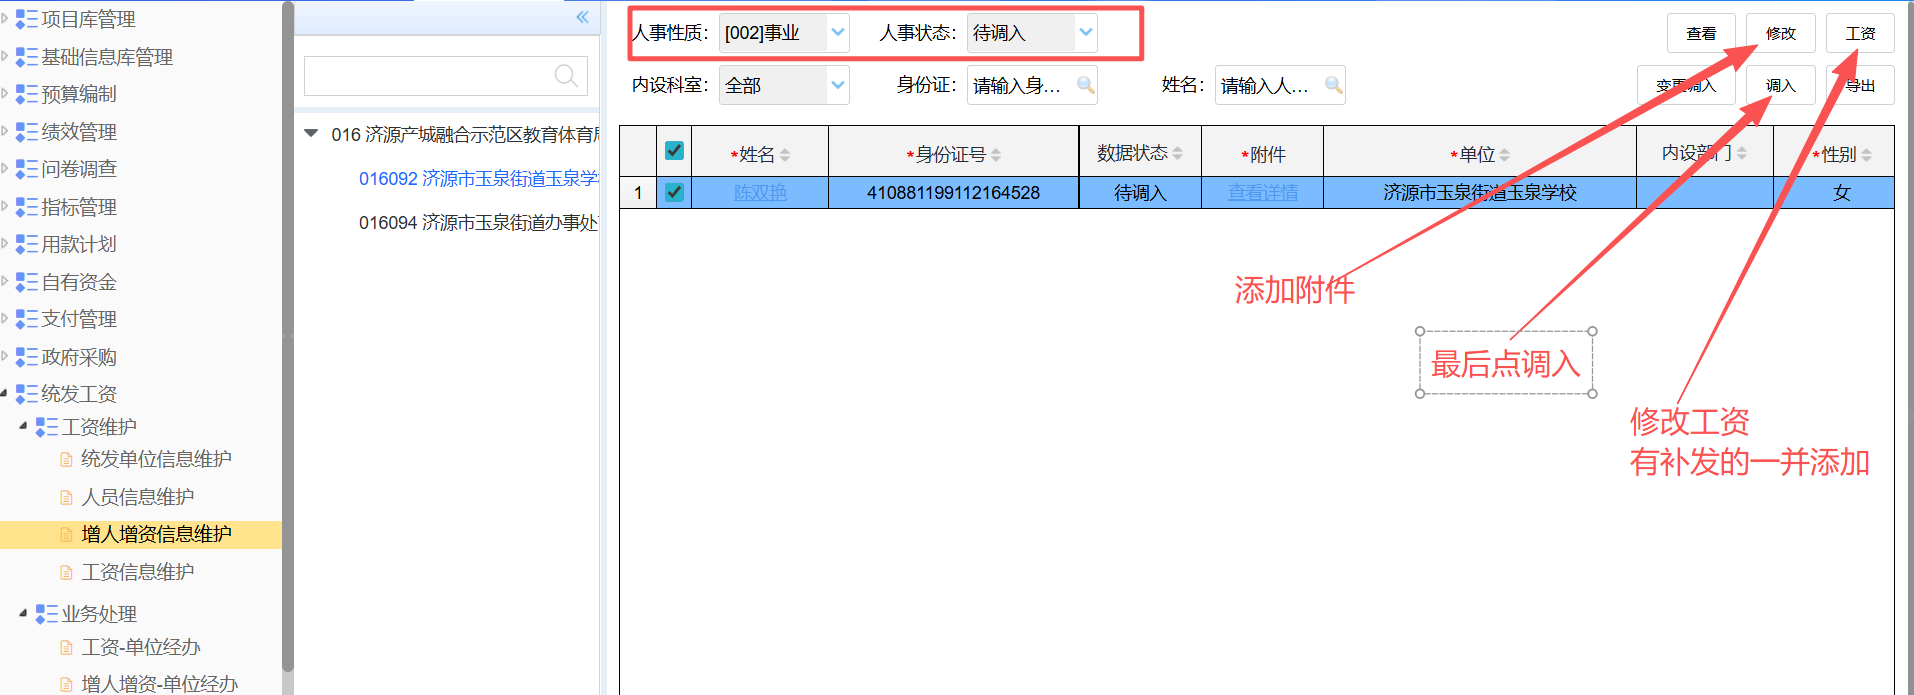Viewport: 1914px width, 695px height.
Task: Select 016092 济源市玉泉街道玉泉学校 tree item
Action: point(478,178)
